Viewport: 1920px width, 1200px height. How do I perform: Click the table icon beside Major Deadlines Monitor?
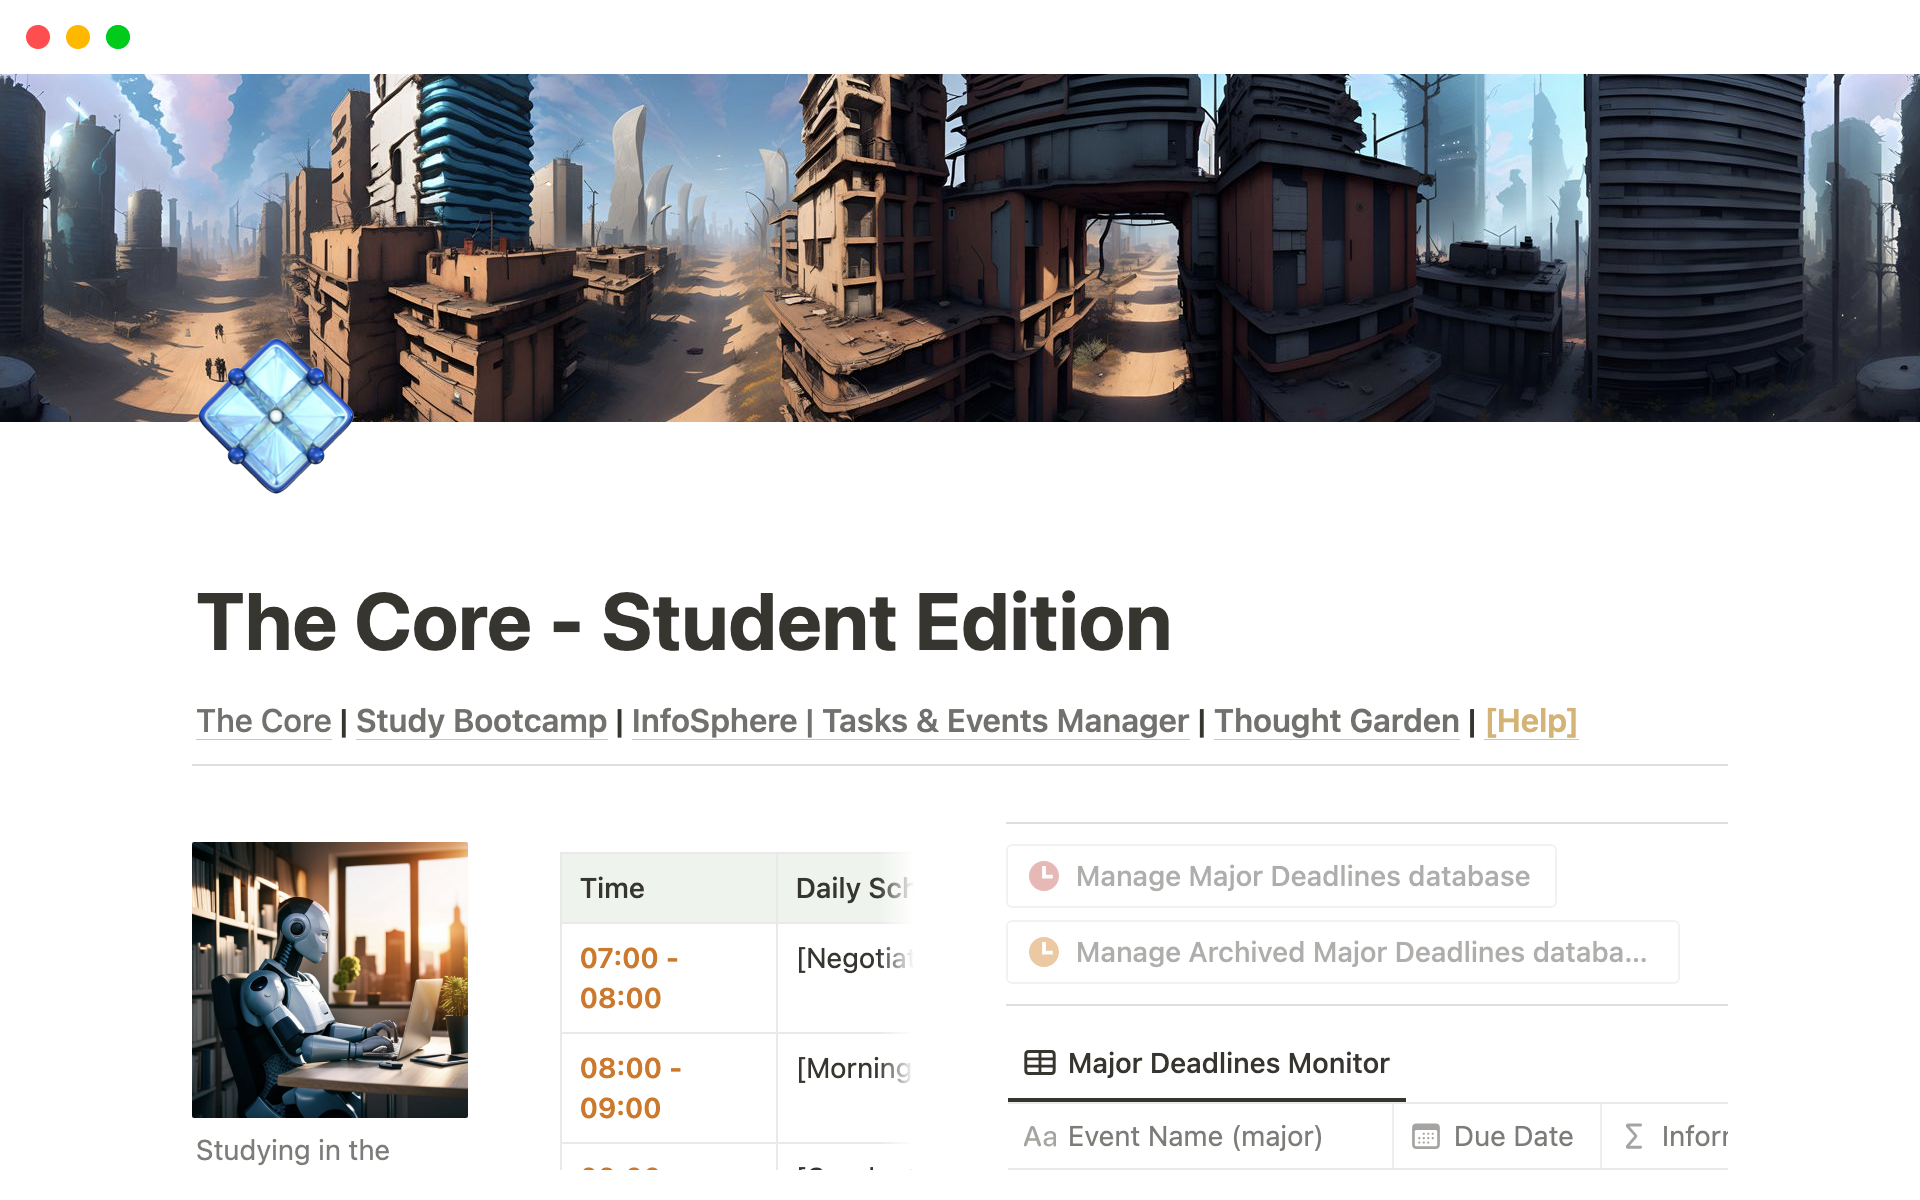click(x=1040, y=1063)
